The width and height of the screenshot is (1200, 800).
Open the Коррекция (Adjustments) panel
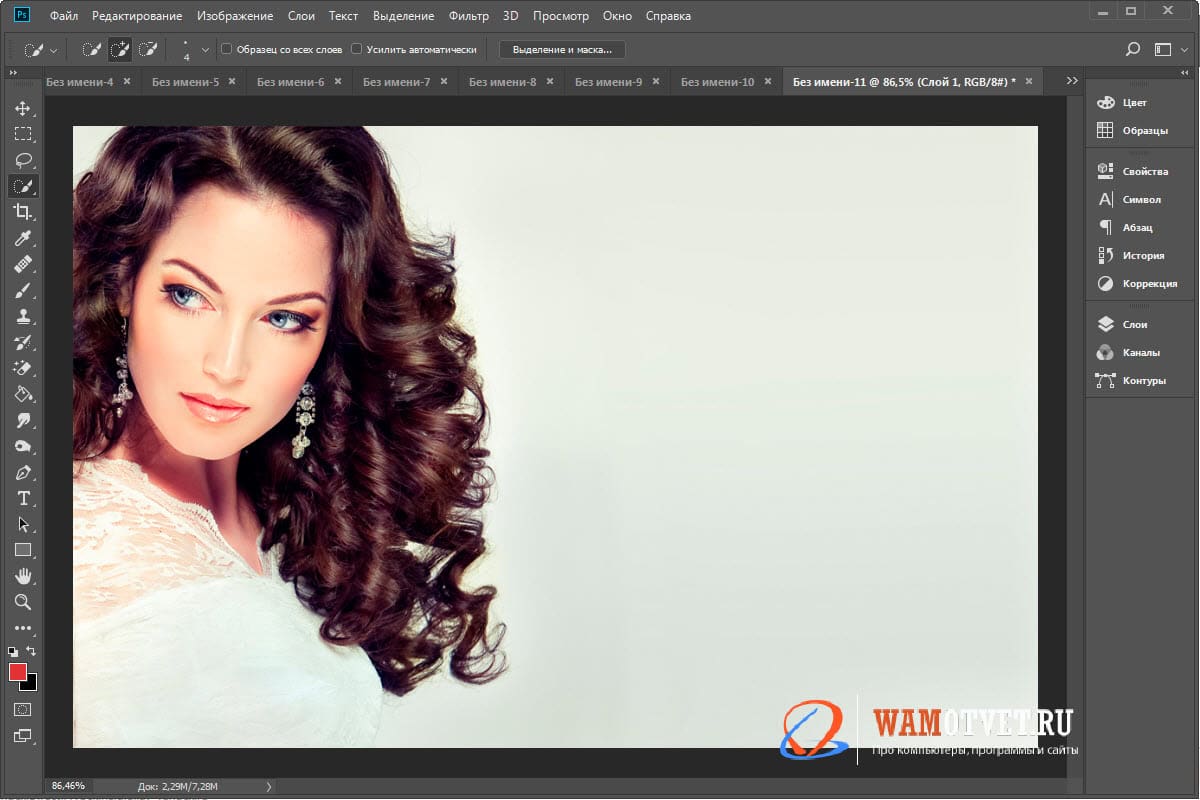click(x=1137, y=283)
